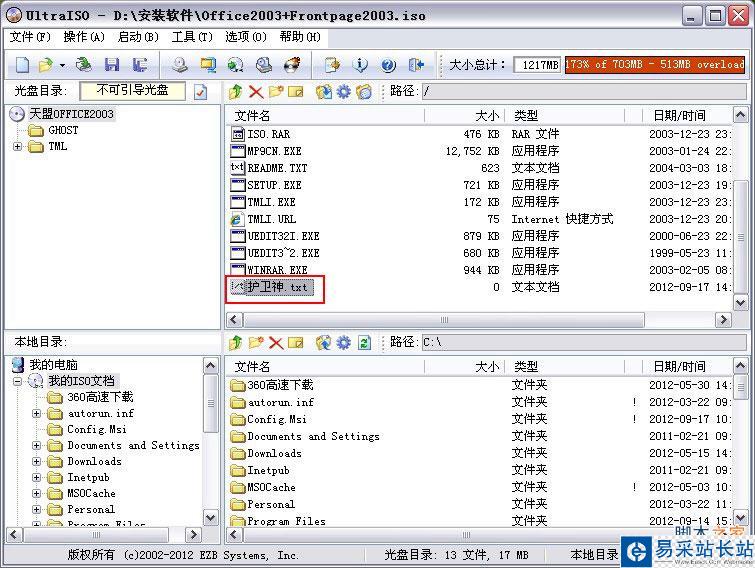Click the refresh icon in local pane toolbar
The height and width of the screenshot is (568, 755).
(364, 343)
